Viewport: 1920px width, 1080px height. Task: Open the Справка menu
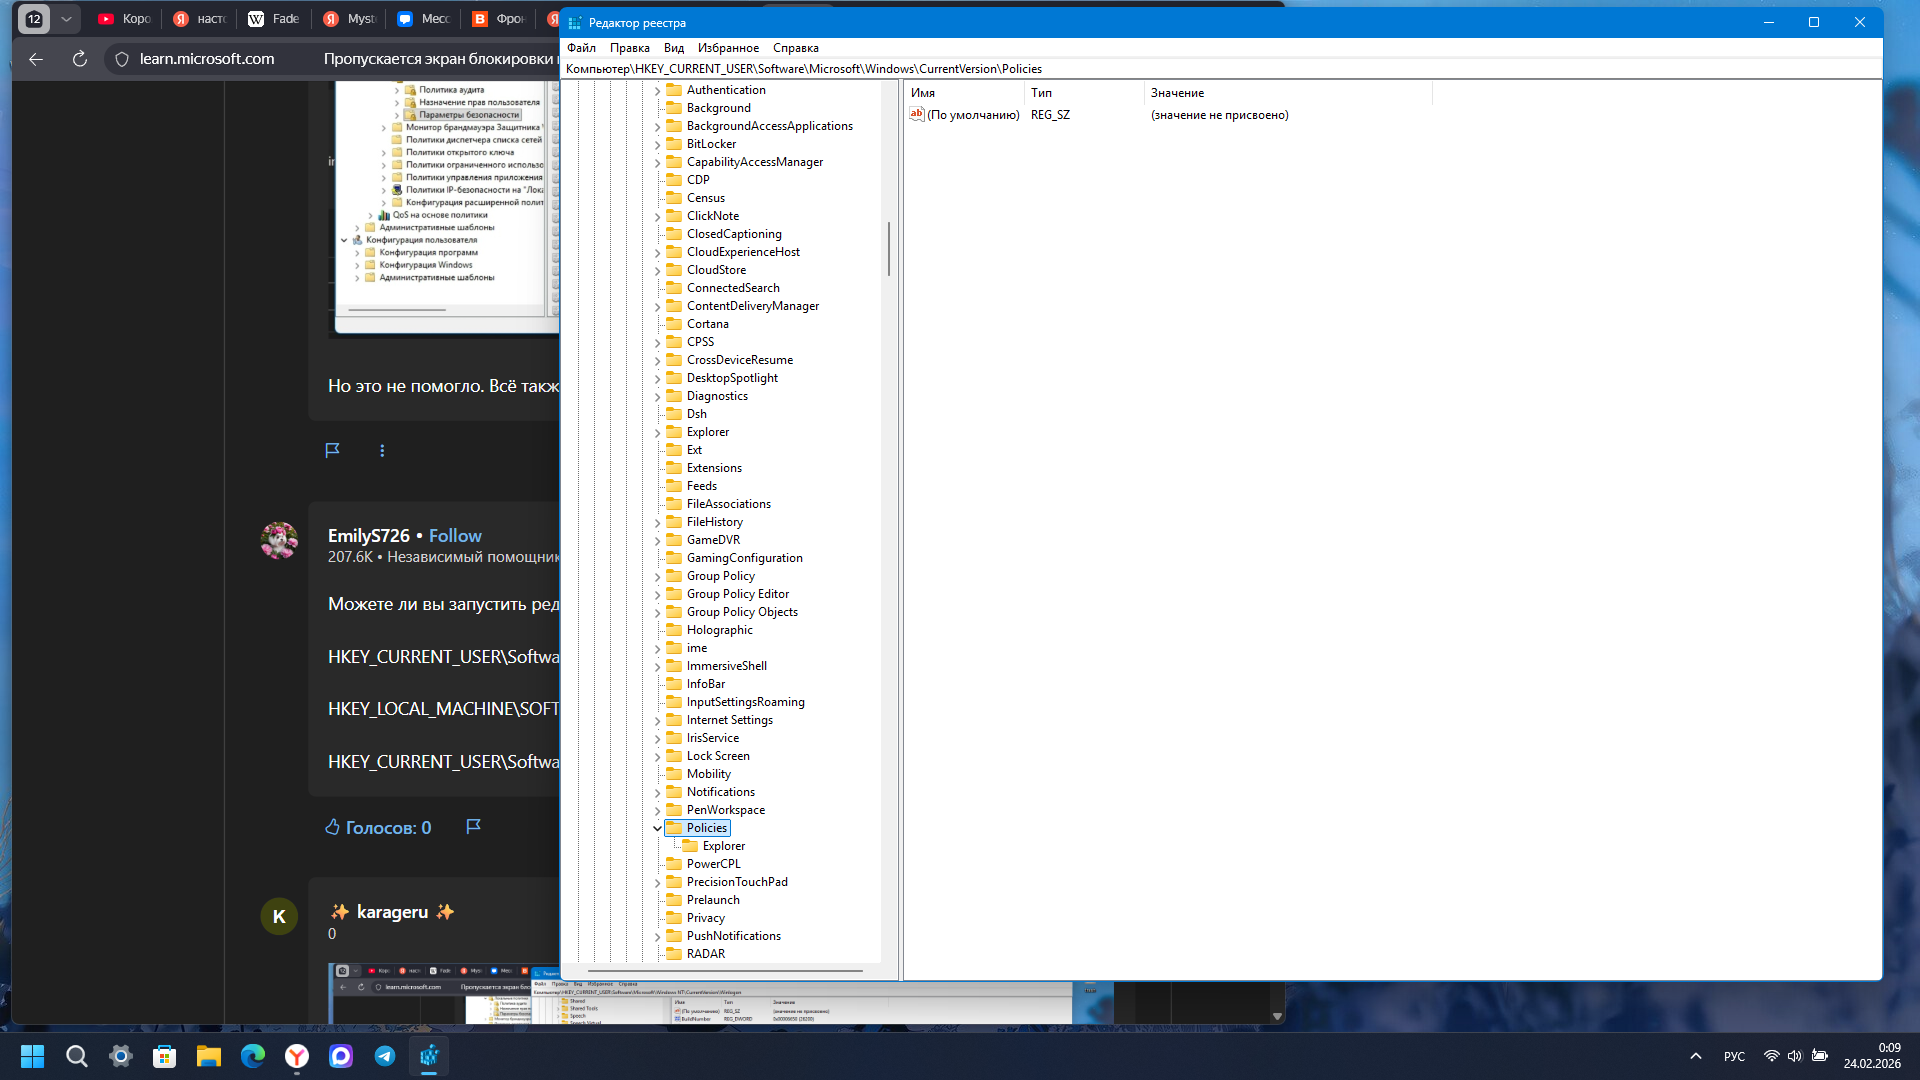click(796, 48)
